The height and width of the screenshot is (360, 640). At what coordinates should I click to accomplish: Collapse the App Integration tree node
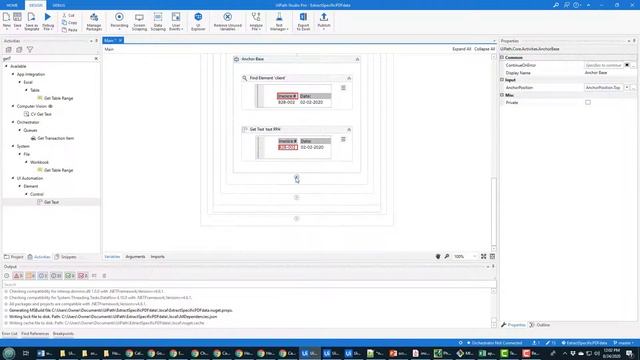[x=13, y=74]
